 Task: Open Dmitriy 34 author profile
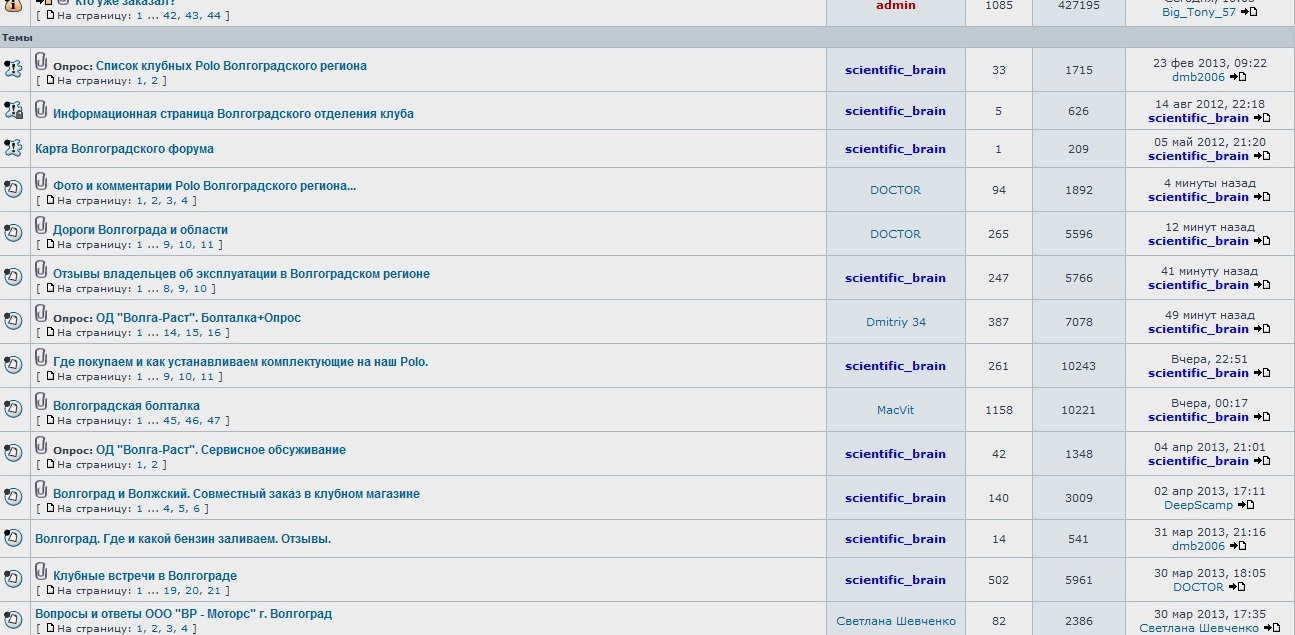click(895, 322)
